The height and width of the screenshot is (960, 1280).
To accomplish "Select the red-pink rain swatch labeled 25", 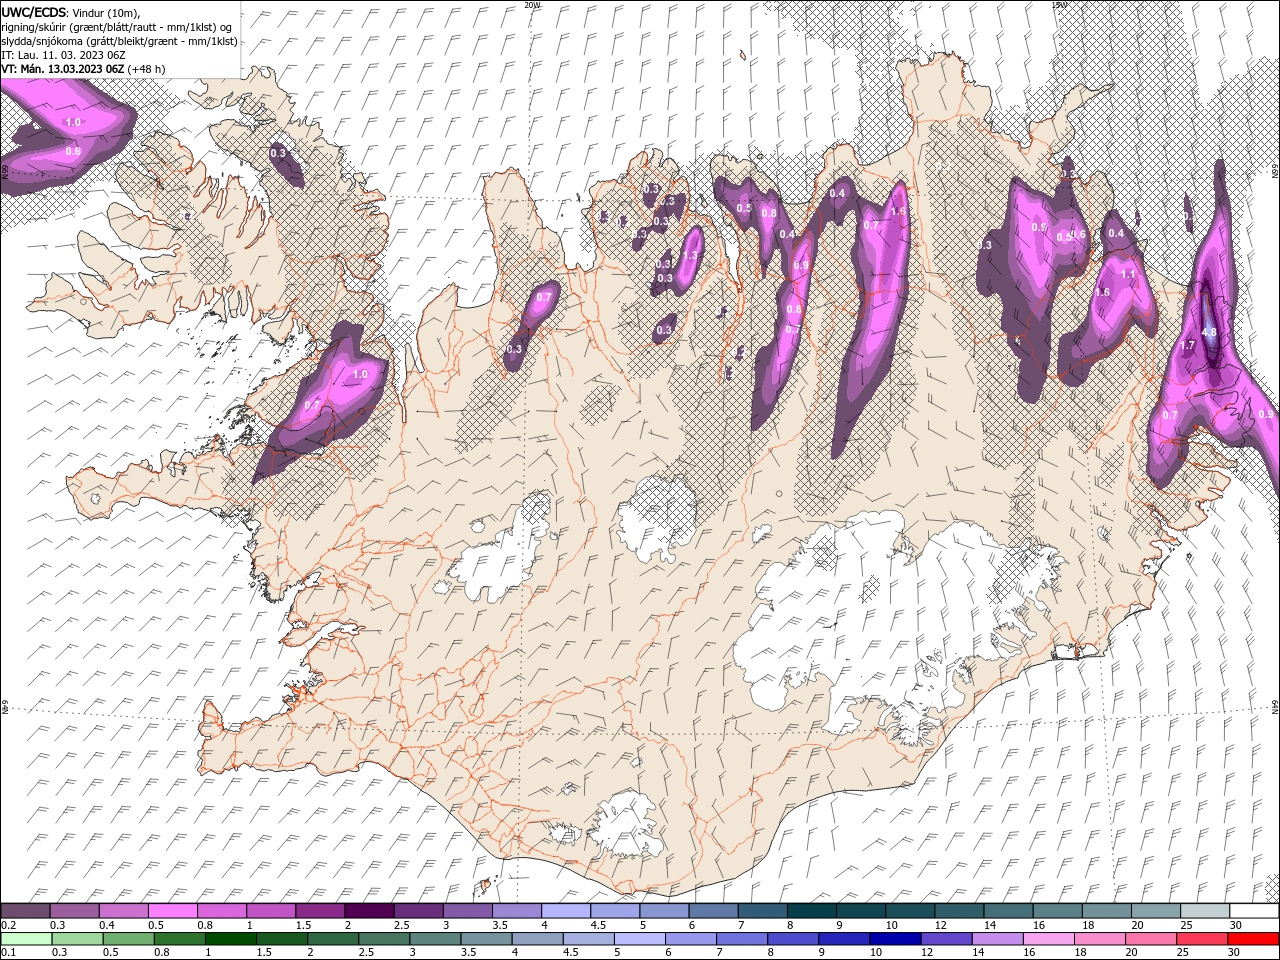I will [x=1201, y=939].
